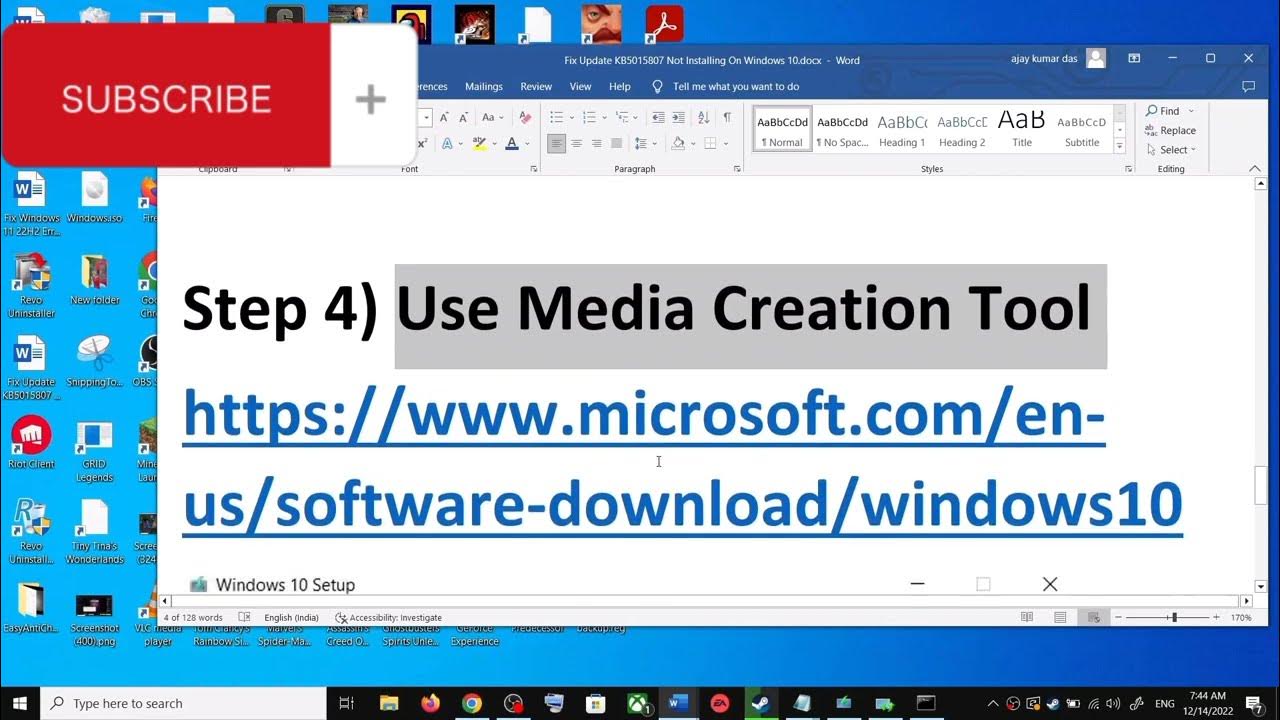
Task: Apply the Heading 1 style
Action: 902,129
